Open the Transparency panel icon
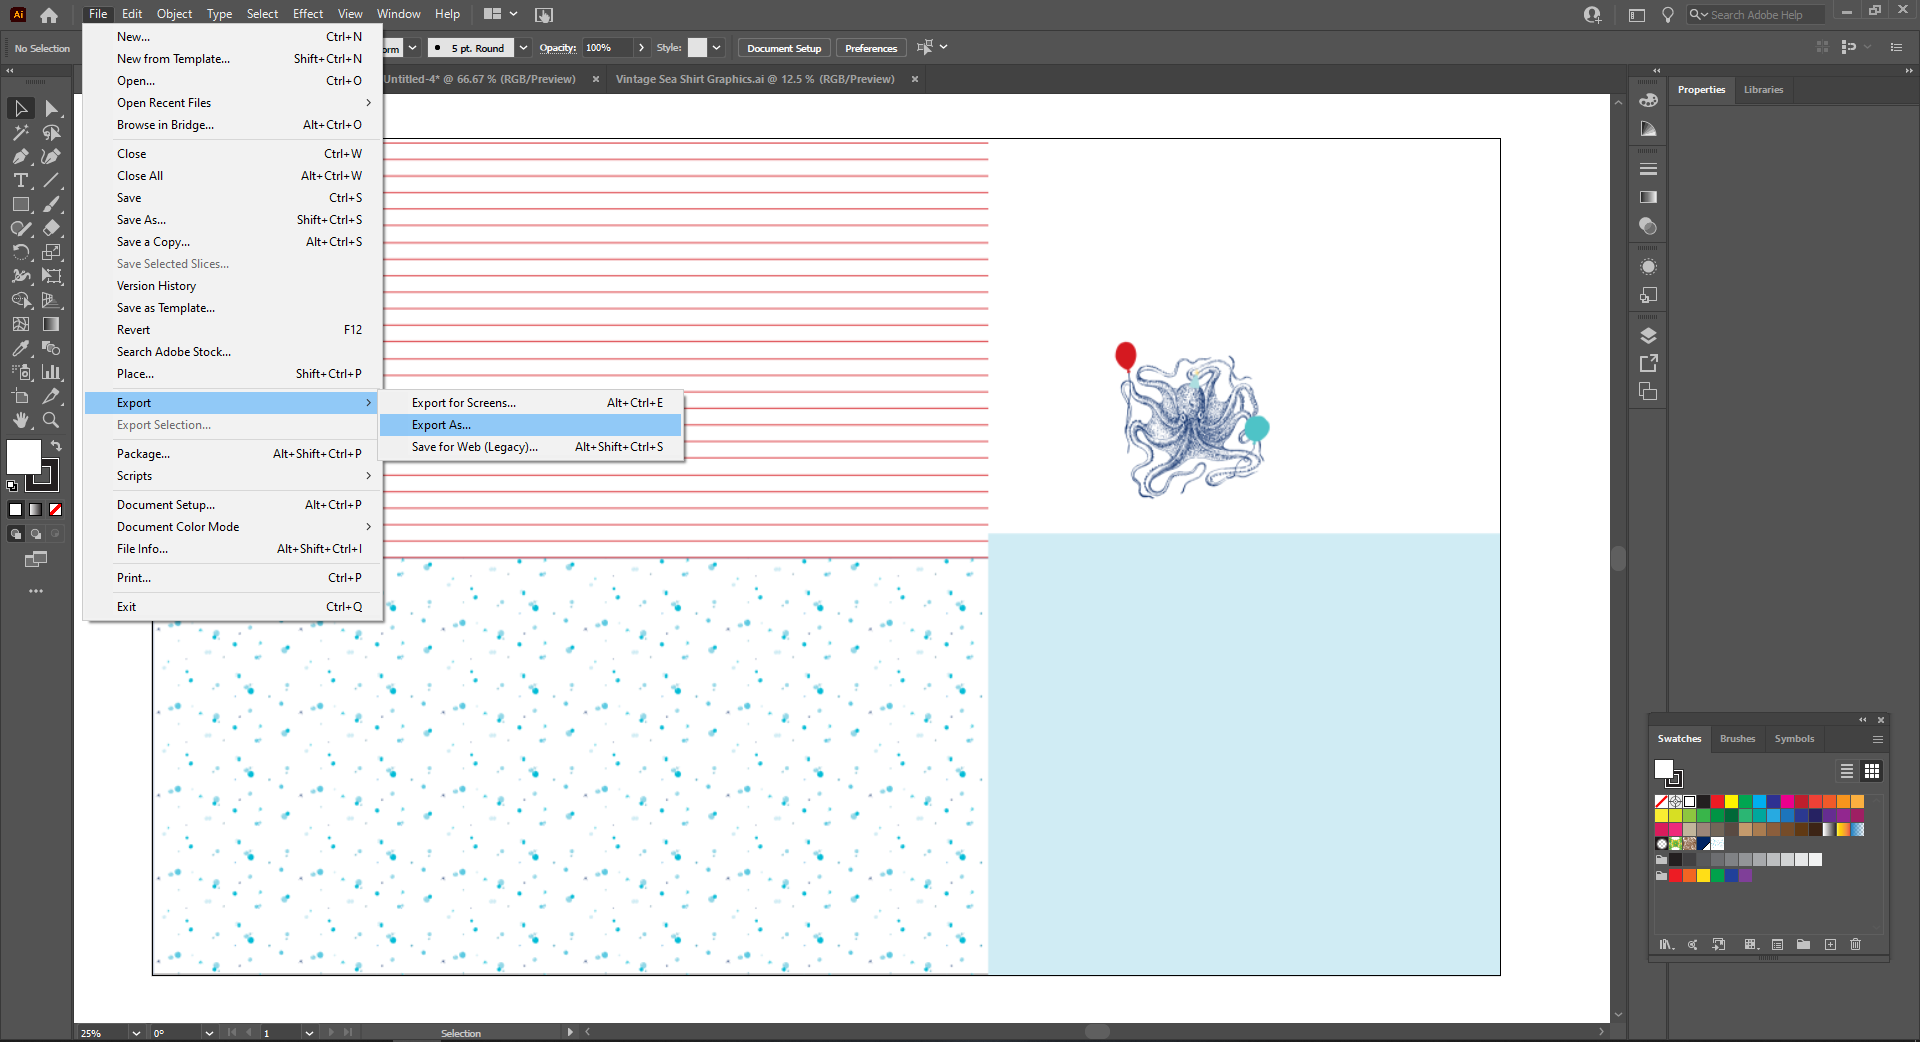Viewport: 1920px width, 1042px height. coord(1648,226)
